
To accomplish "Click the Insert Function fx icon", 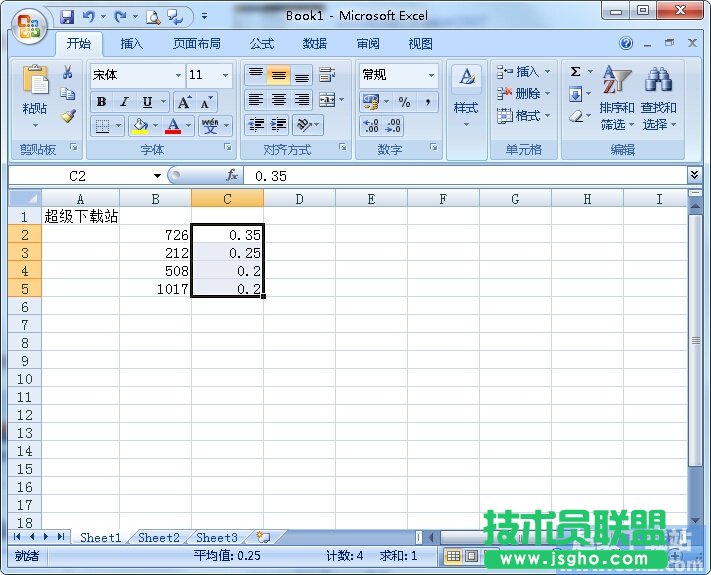I will (x=232, y=175).
